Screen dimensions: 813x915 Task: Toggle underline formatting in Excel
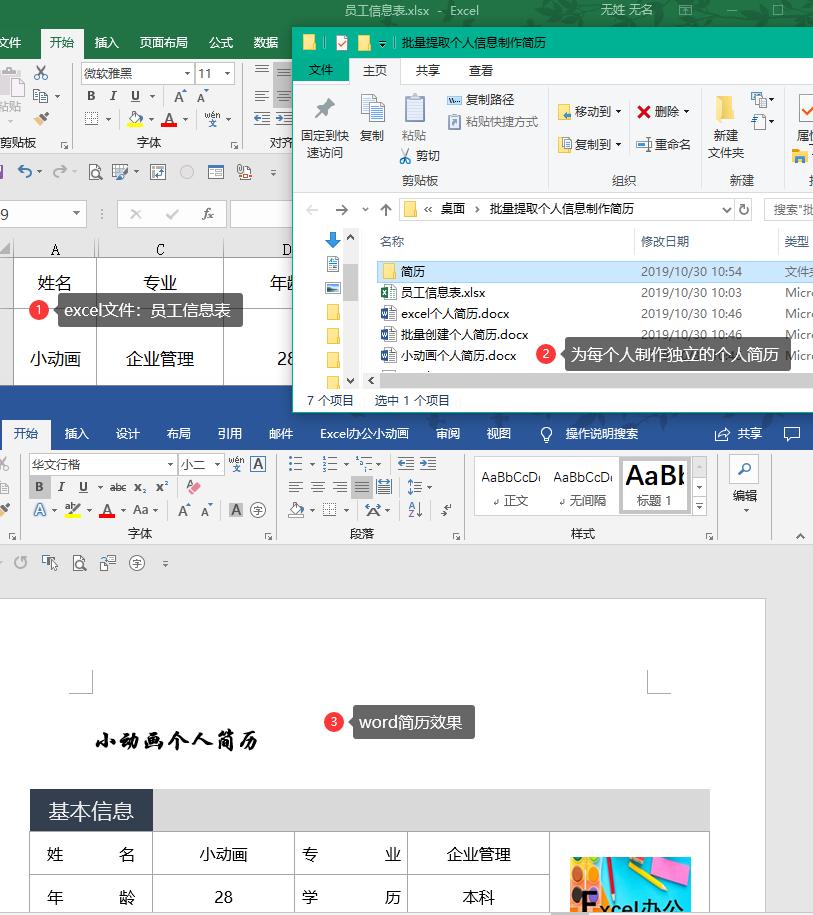[x=135, y=95]
